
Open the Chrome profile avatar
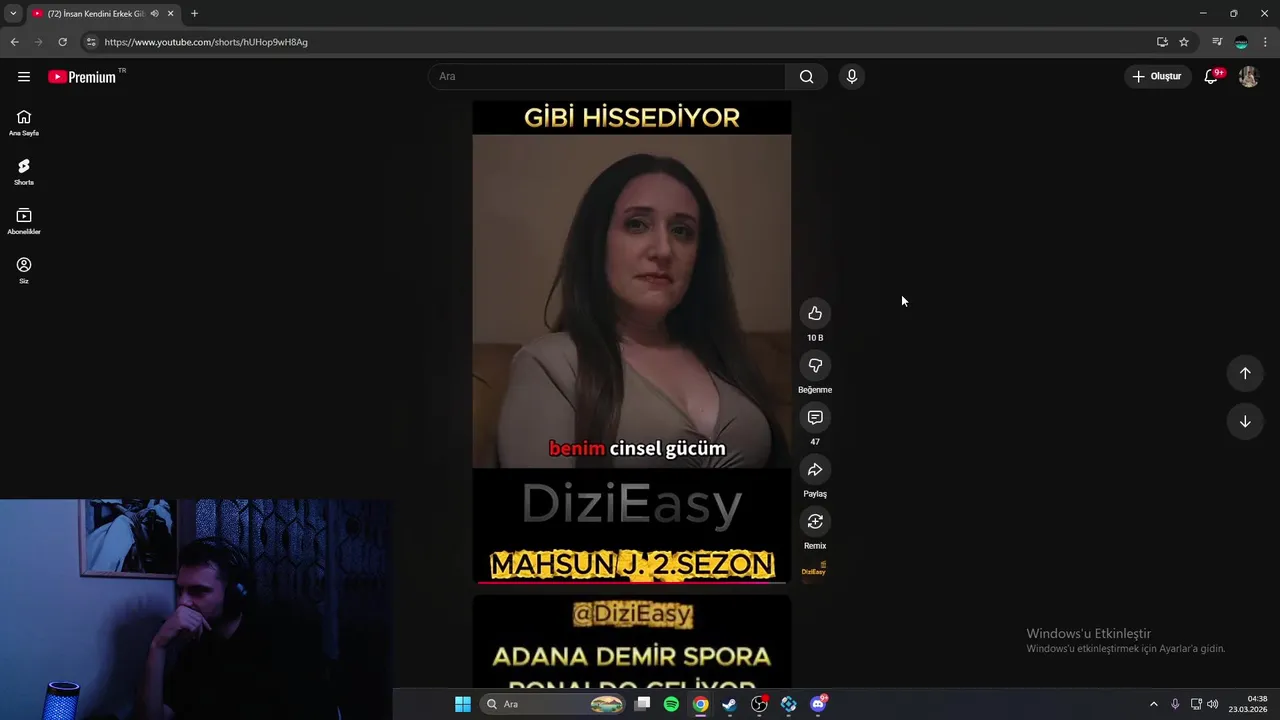1241,42
